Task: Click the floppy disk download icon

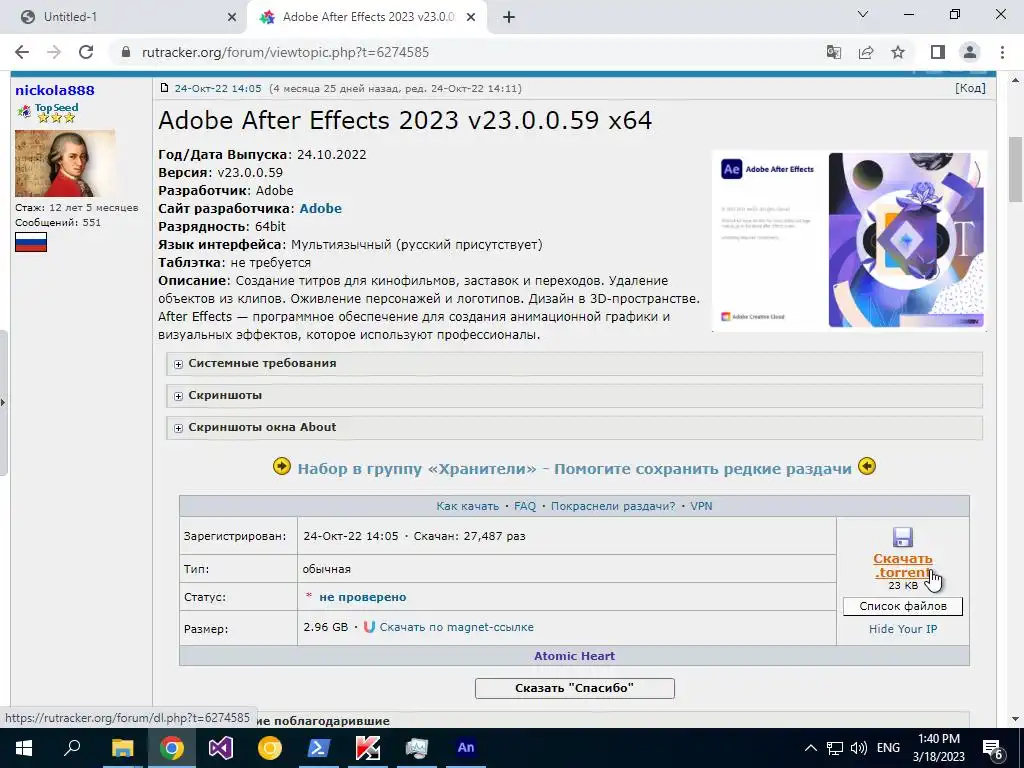Action: (x=903, y=537)
